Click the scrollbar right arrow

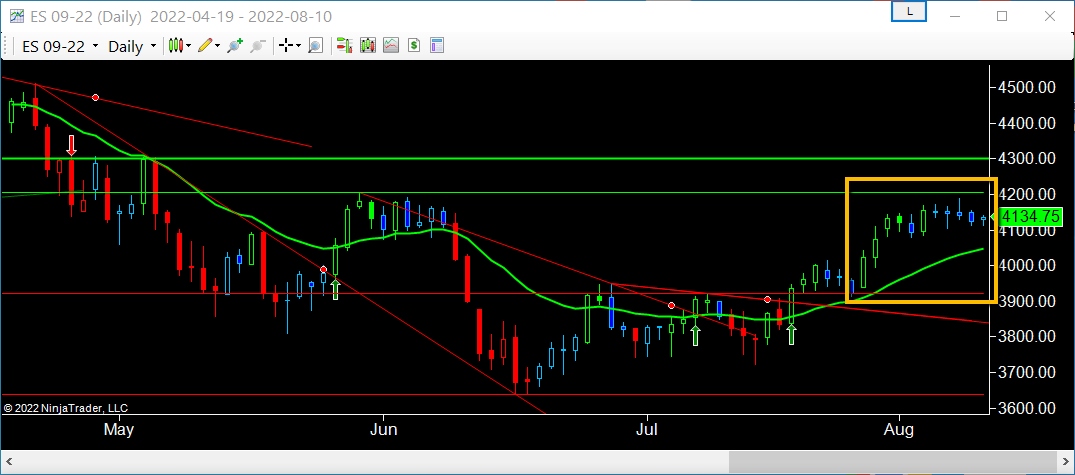click(1065, 463)
